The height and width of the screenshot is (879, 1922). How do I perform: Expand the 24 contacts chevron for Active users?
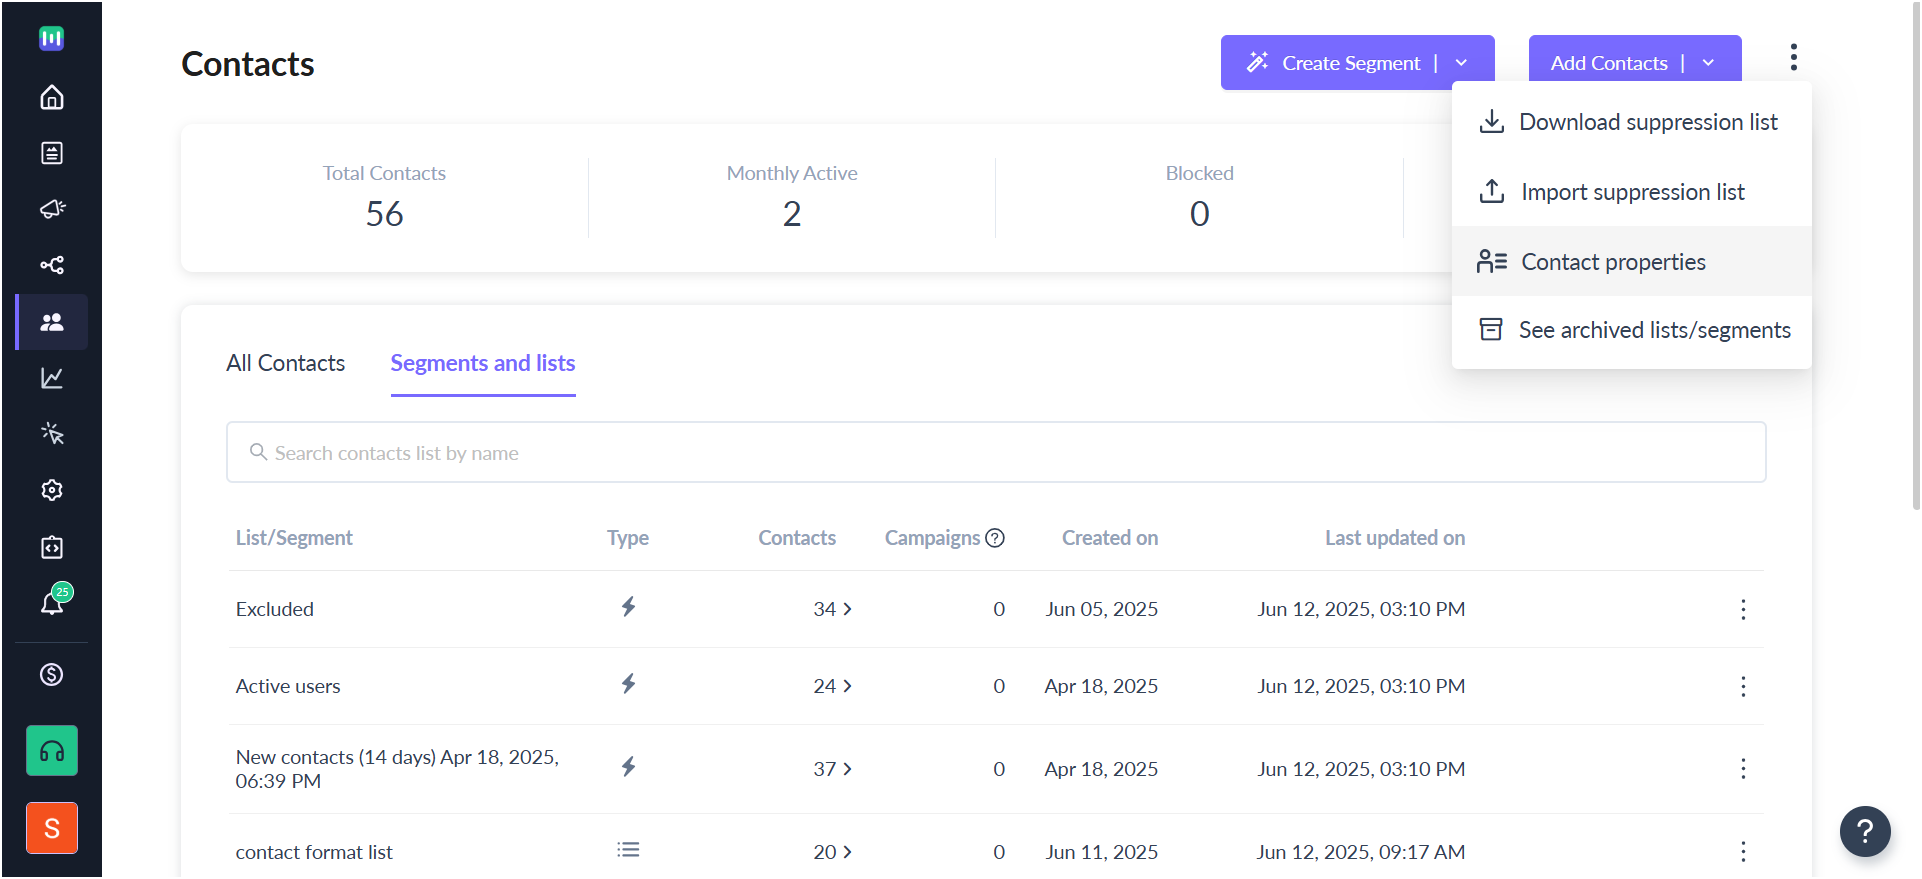[848, 686]
